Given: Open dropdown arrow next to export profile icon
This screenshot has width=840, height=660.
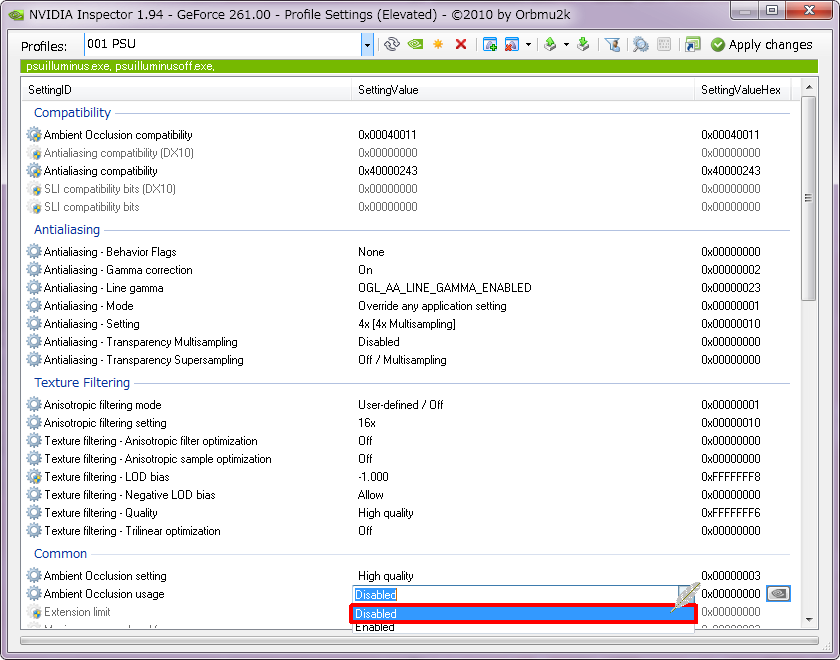Looking at the screenshot, I should tap(566, 44).
